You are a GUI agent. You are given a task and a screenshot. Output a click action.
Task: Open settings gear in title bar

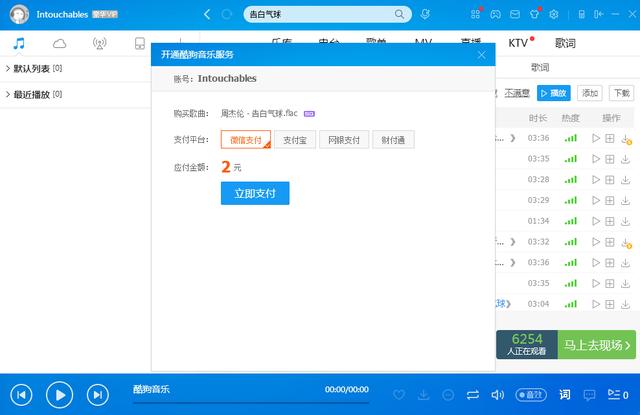554,15
